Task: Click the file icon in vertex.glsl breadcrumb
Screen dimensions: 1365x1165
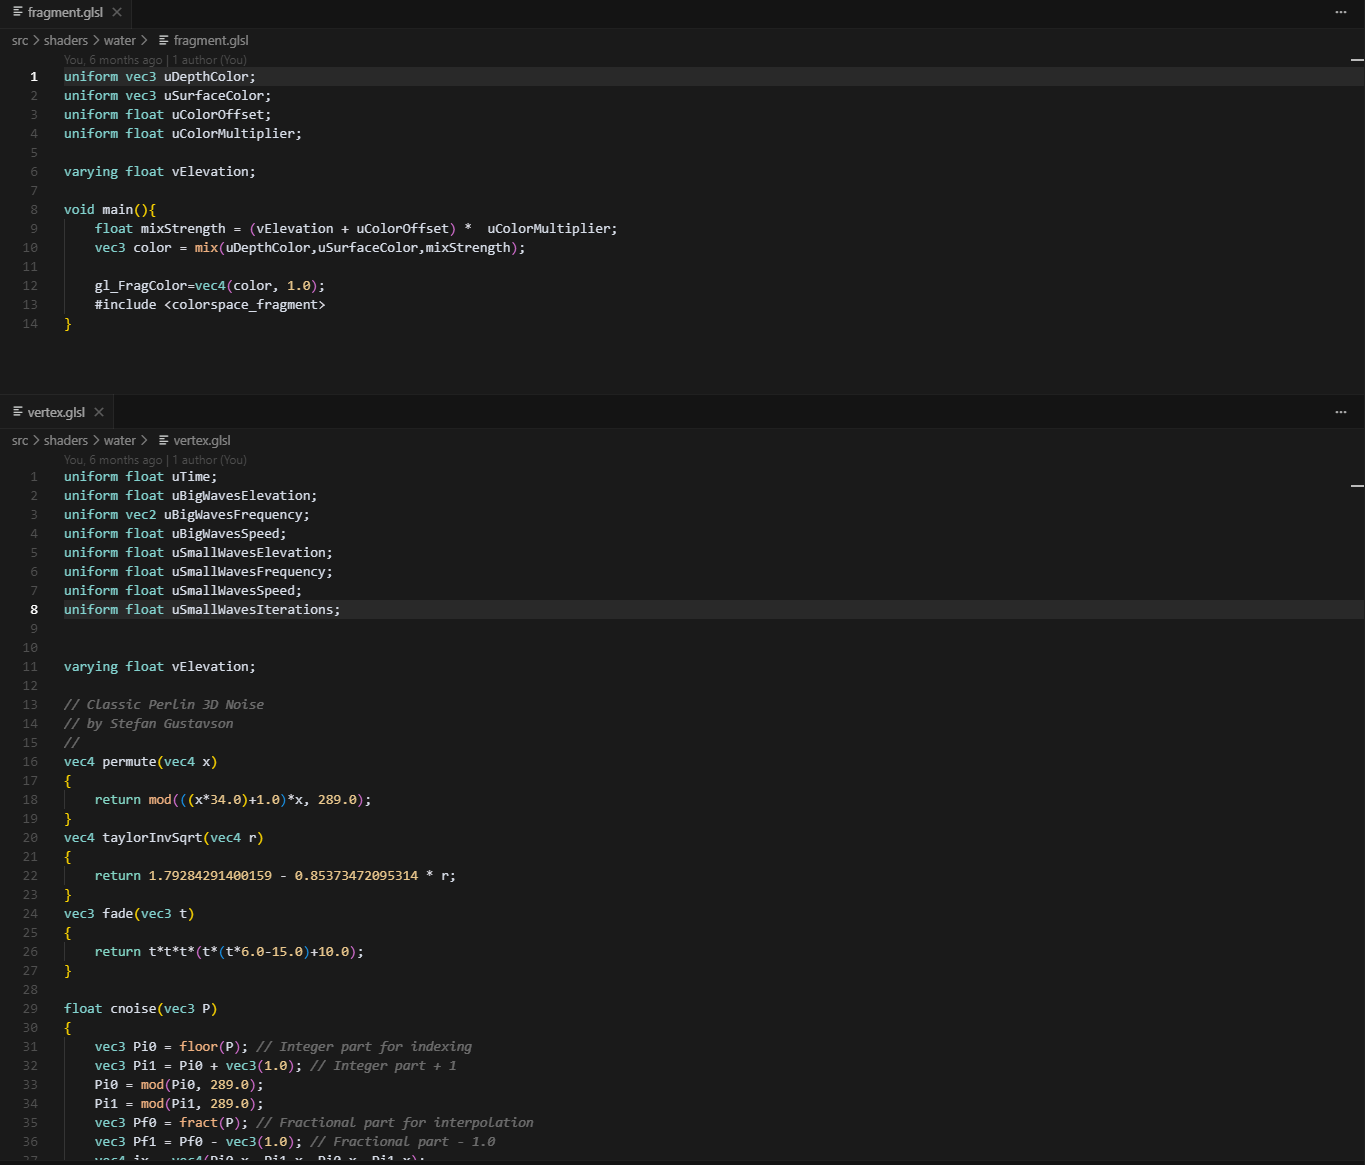Action: [x=164, y=441]
